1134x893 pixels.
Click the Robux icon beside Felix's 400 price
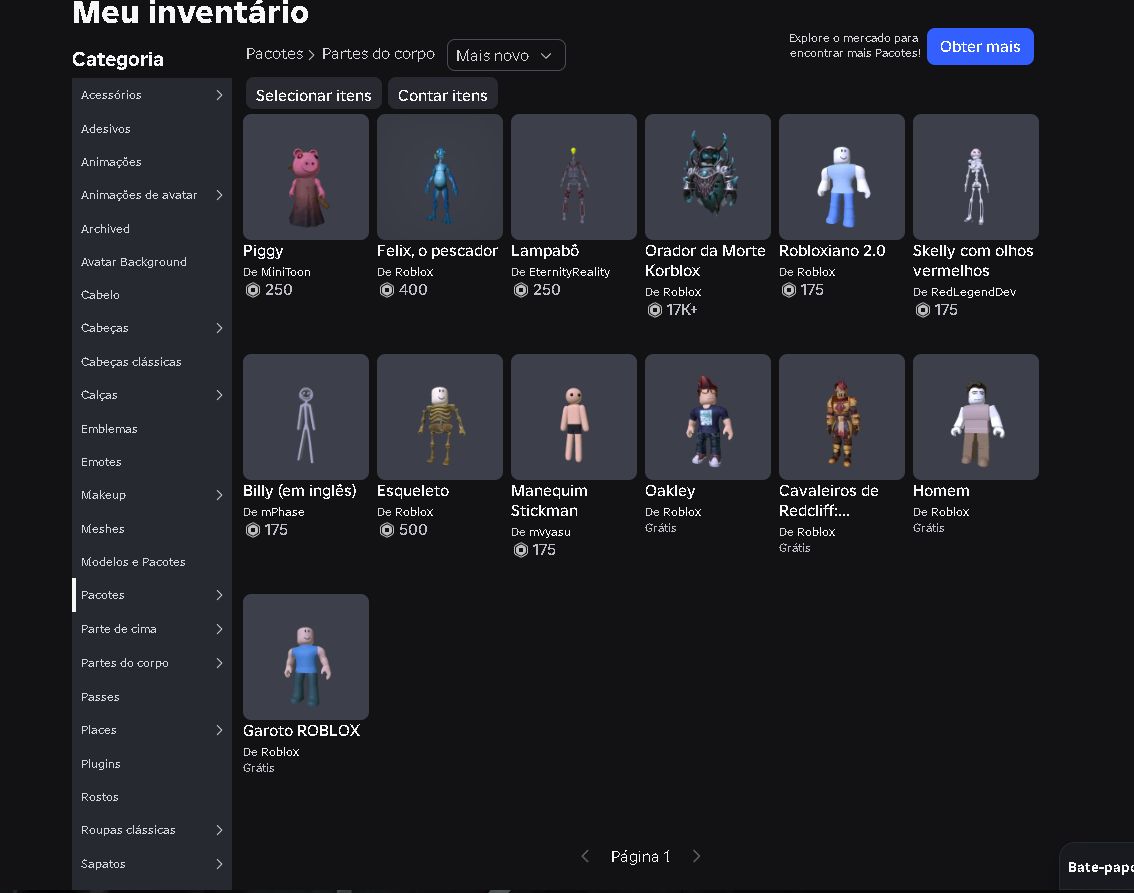coord(387,290)
